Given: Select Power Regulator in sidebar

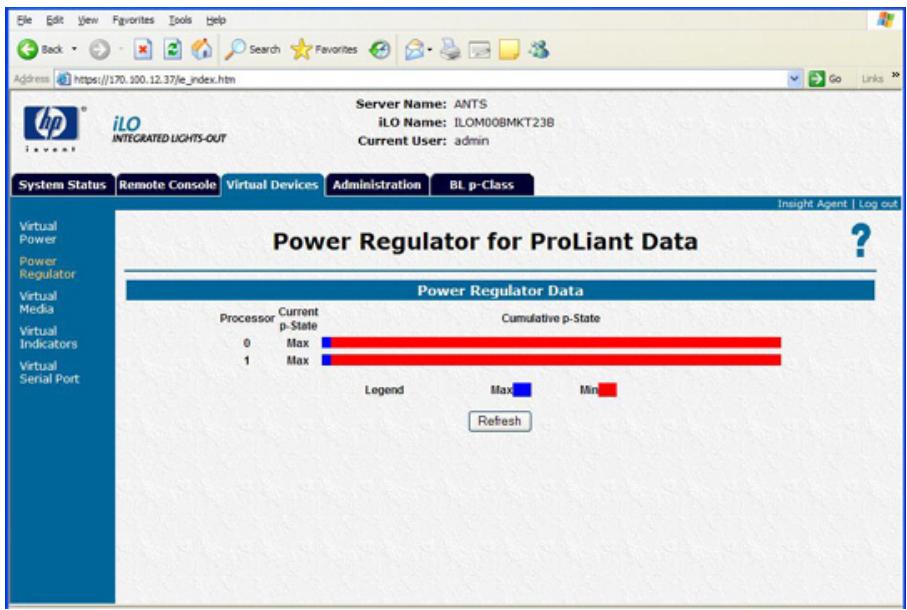Looking at the screenshot, I should pyautogui.click(x=47, y=268).
